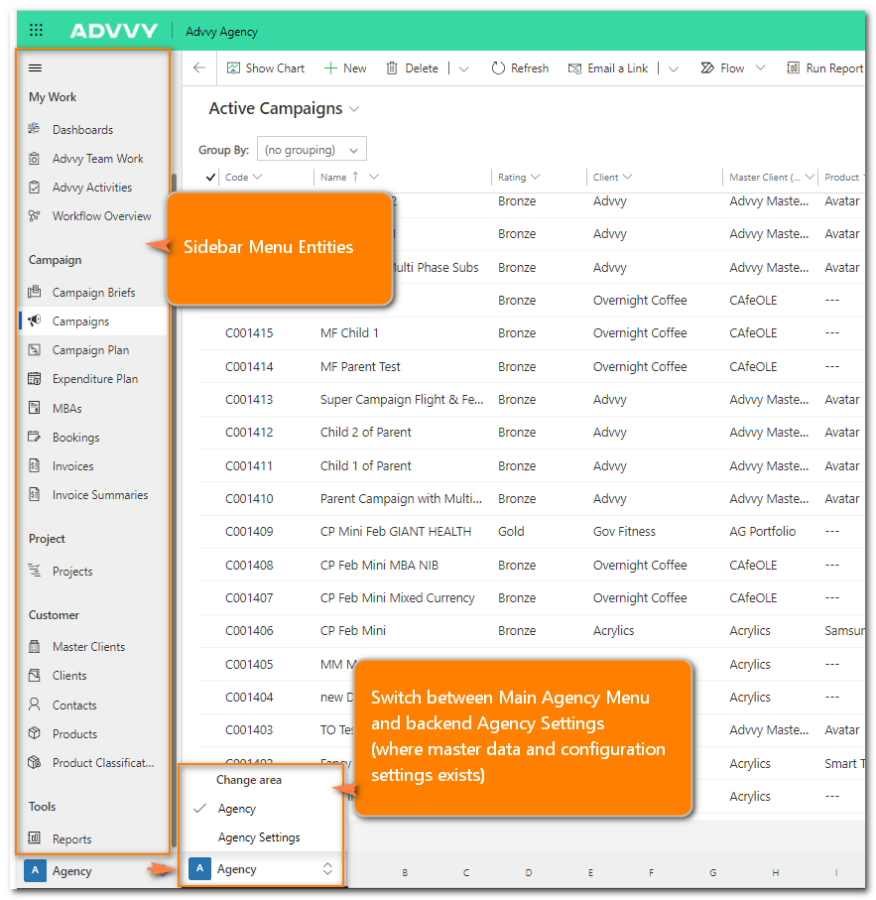Collapse the sidebar with hamburger icon
Screen dimensions: 876x900
coord(35,68)
